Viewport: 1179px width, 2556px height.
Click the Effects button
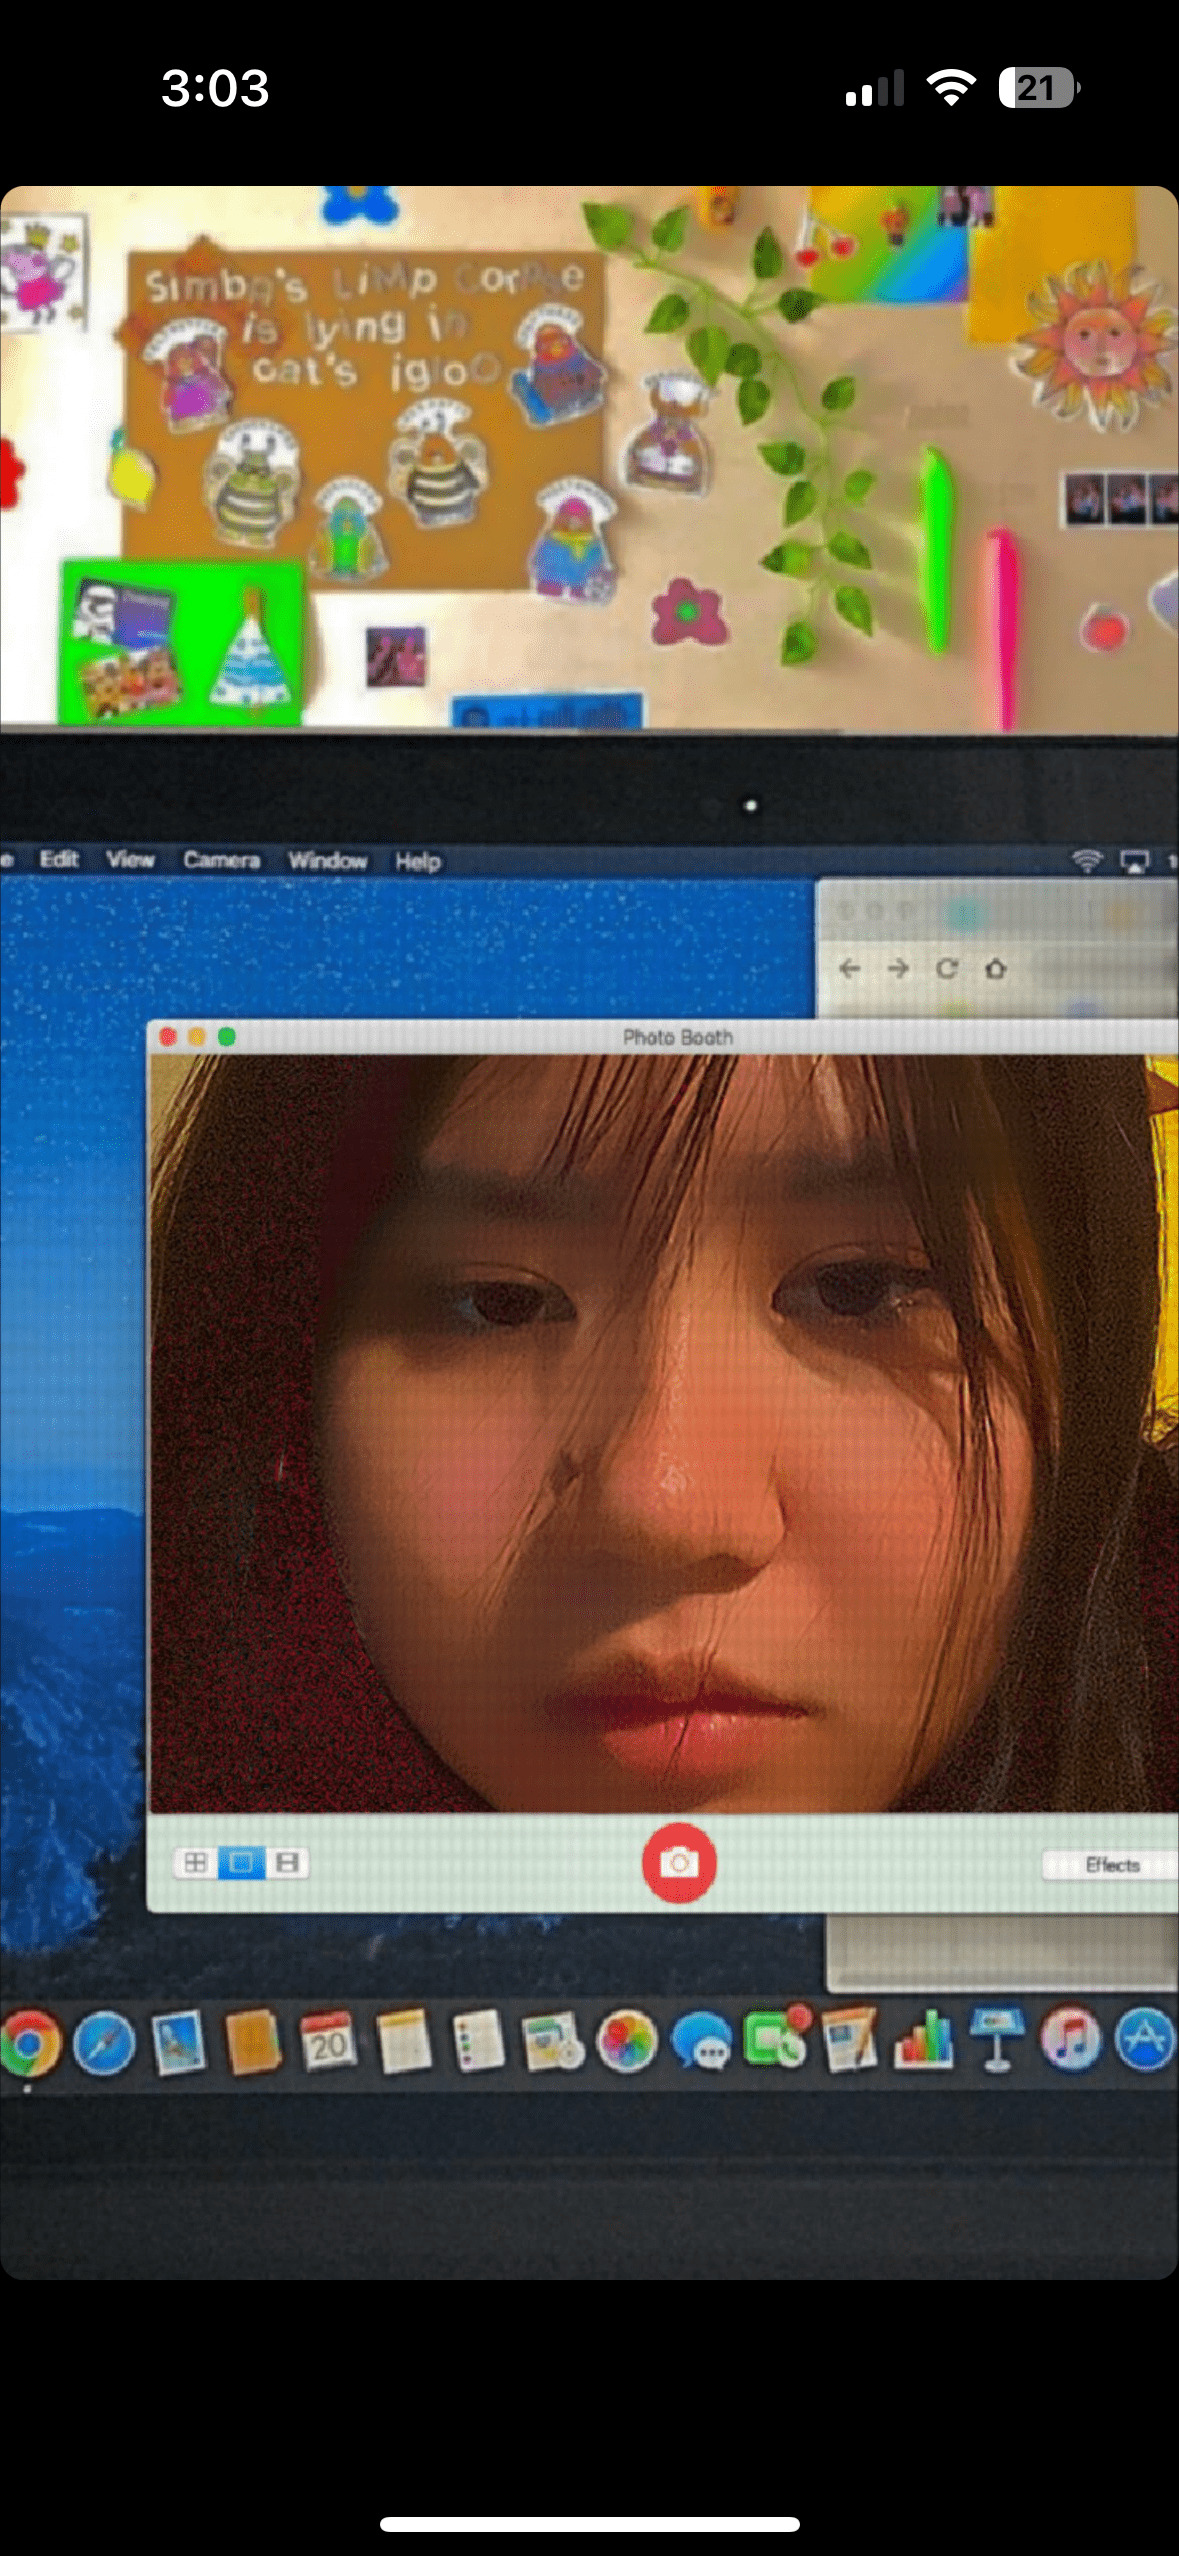coord(1112,1865)
